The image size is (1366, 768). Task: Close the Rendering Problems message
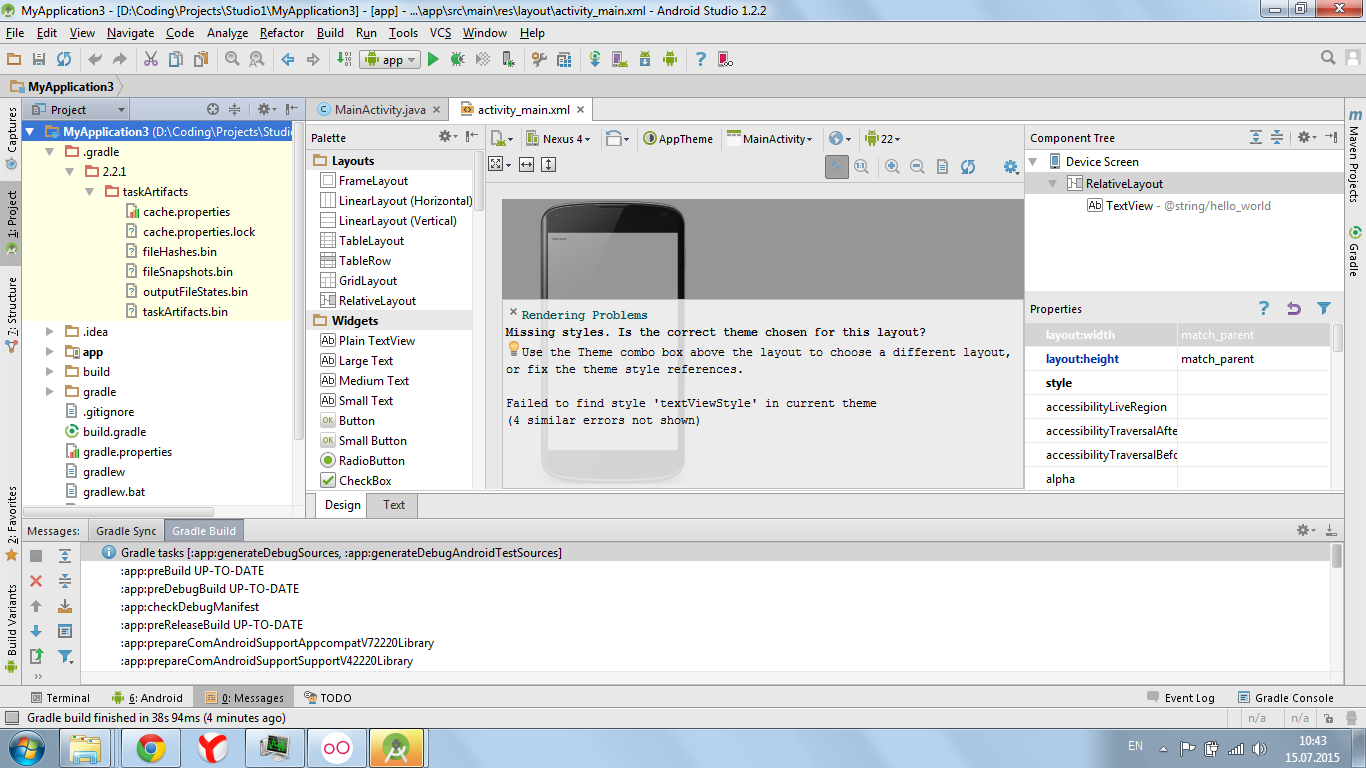tap(513, 313)
